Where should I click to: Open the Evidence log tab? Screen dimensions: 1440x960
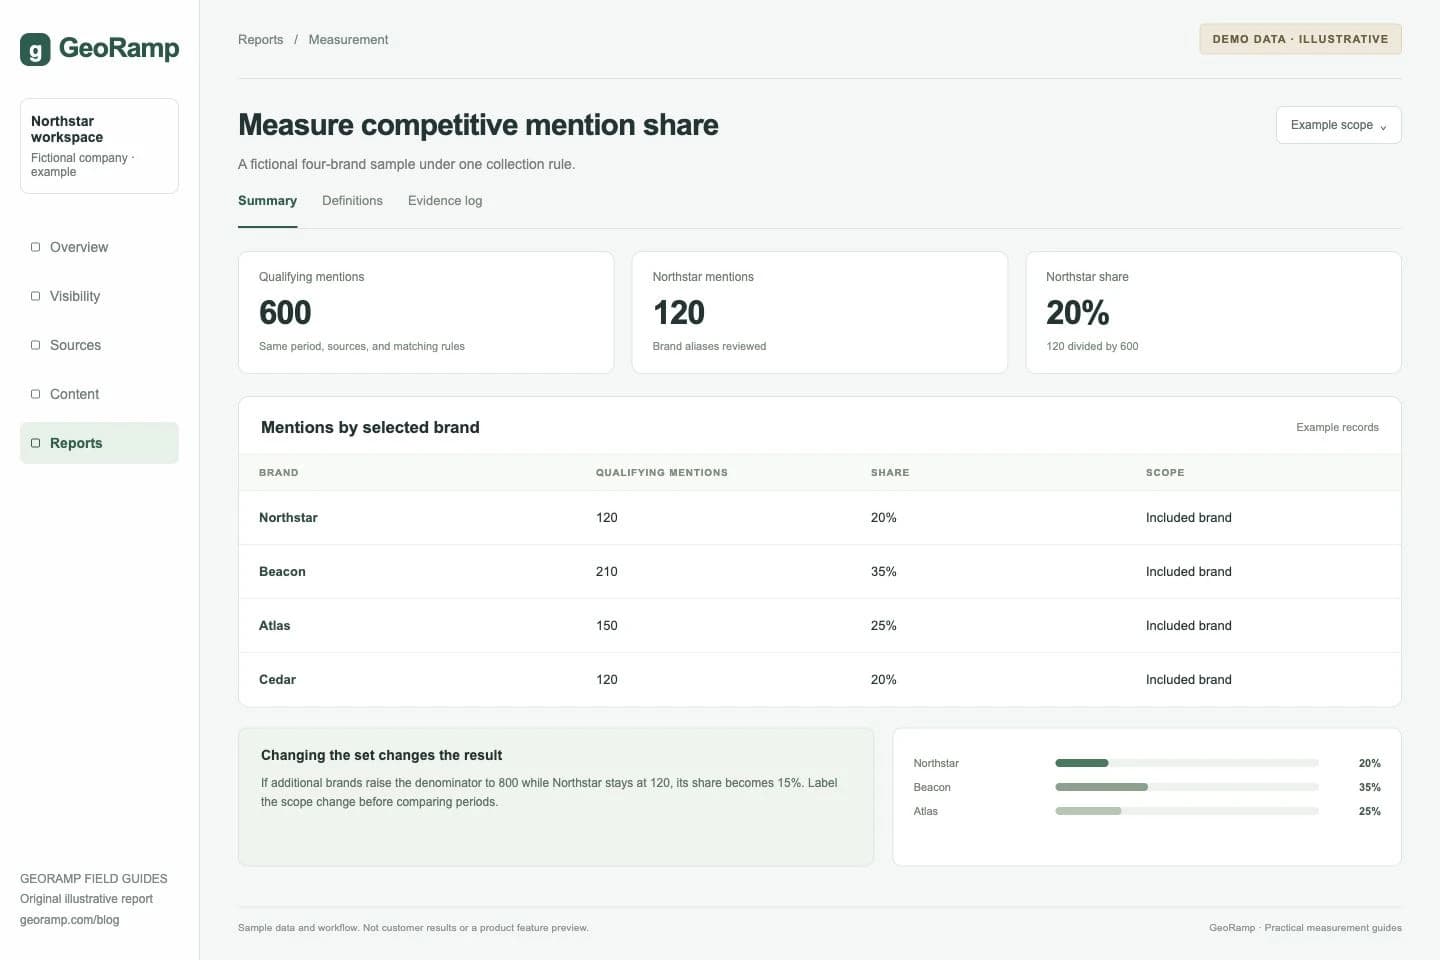445,201
